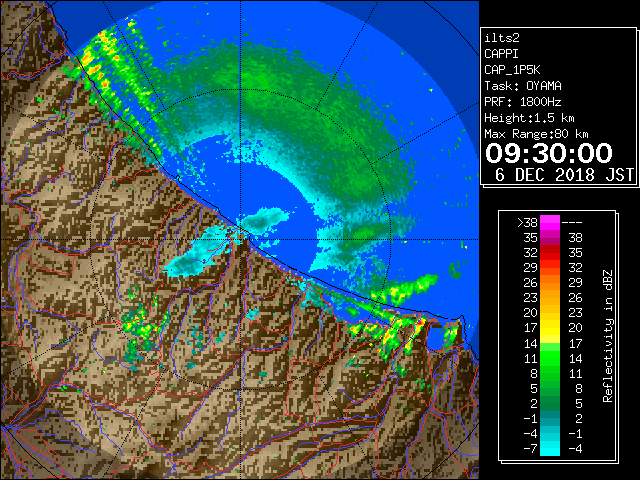Image resolution: width=640 pixels, height=480 pixels.
Task: Click the 'CAP_1P5K' text
Action: [512, 70]
